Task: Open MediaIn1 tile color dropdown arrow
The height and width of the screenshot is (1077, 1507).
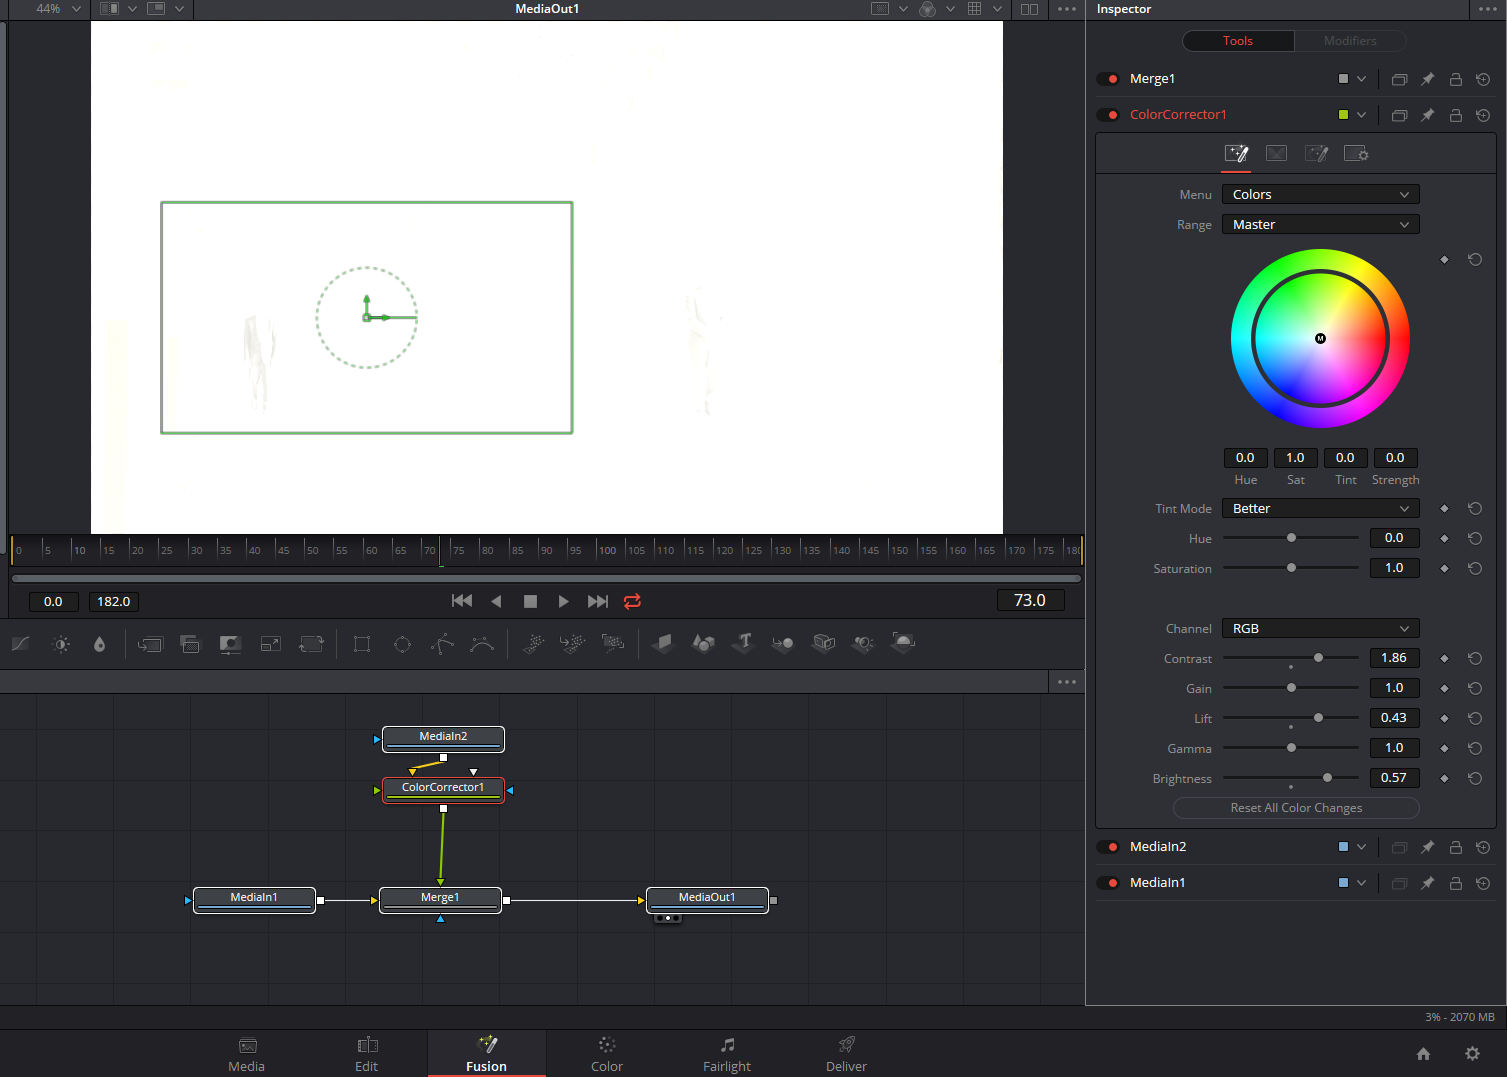Action: pyautogui.click(x=1361, y=883)
